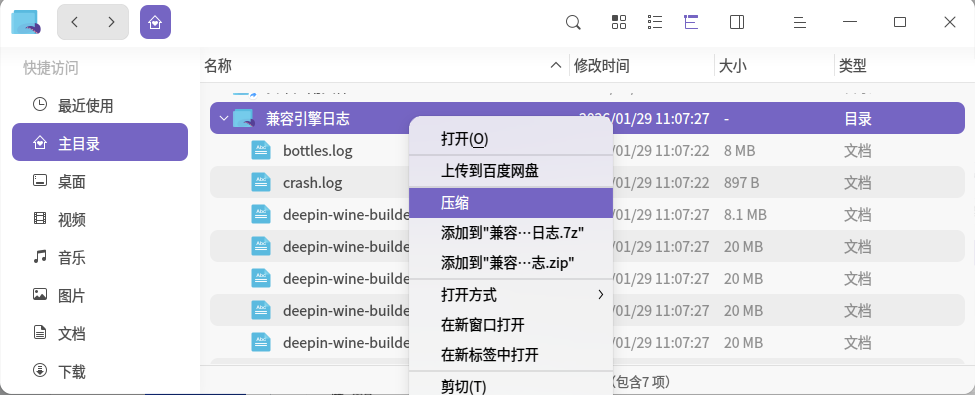
Task: Go back with the left arrow
Action: 75,22
